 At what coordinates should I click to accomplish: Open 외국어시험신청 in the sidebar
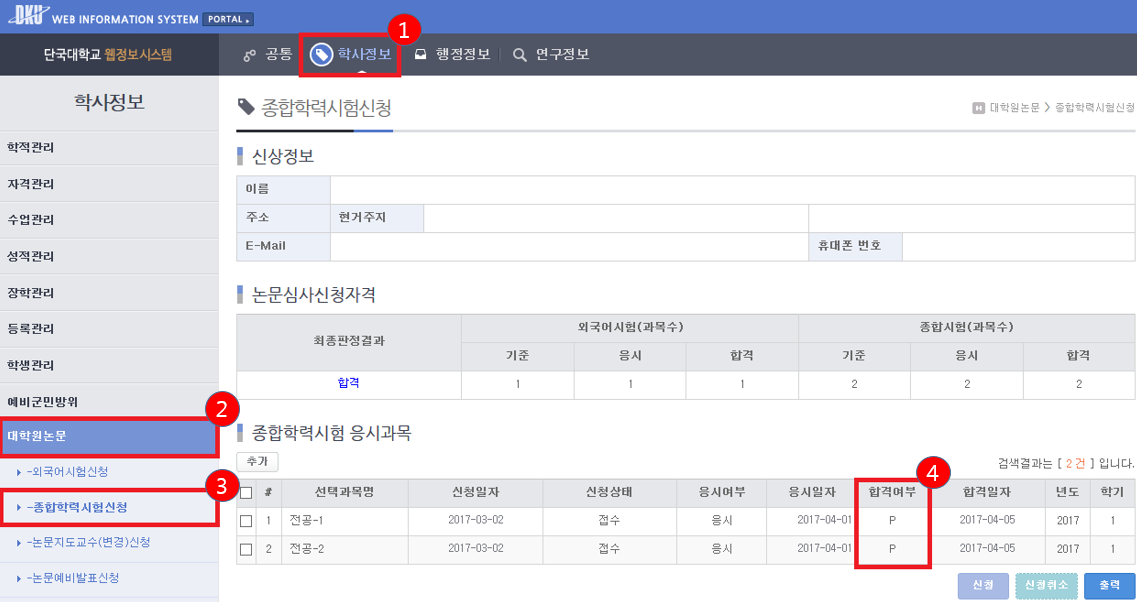click(68, 472)
